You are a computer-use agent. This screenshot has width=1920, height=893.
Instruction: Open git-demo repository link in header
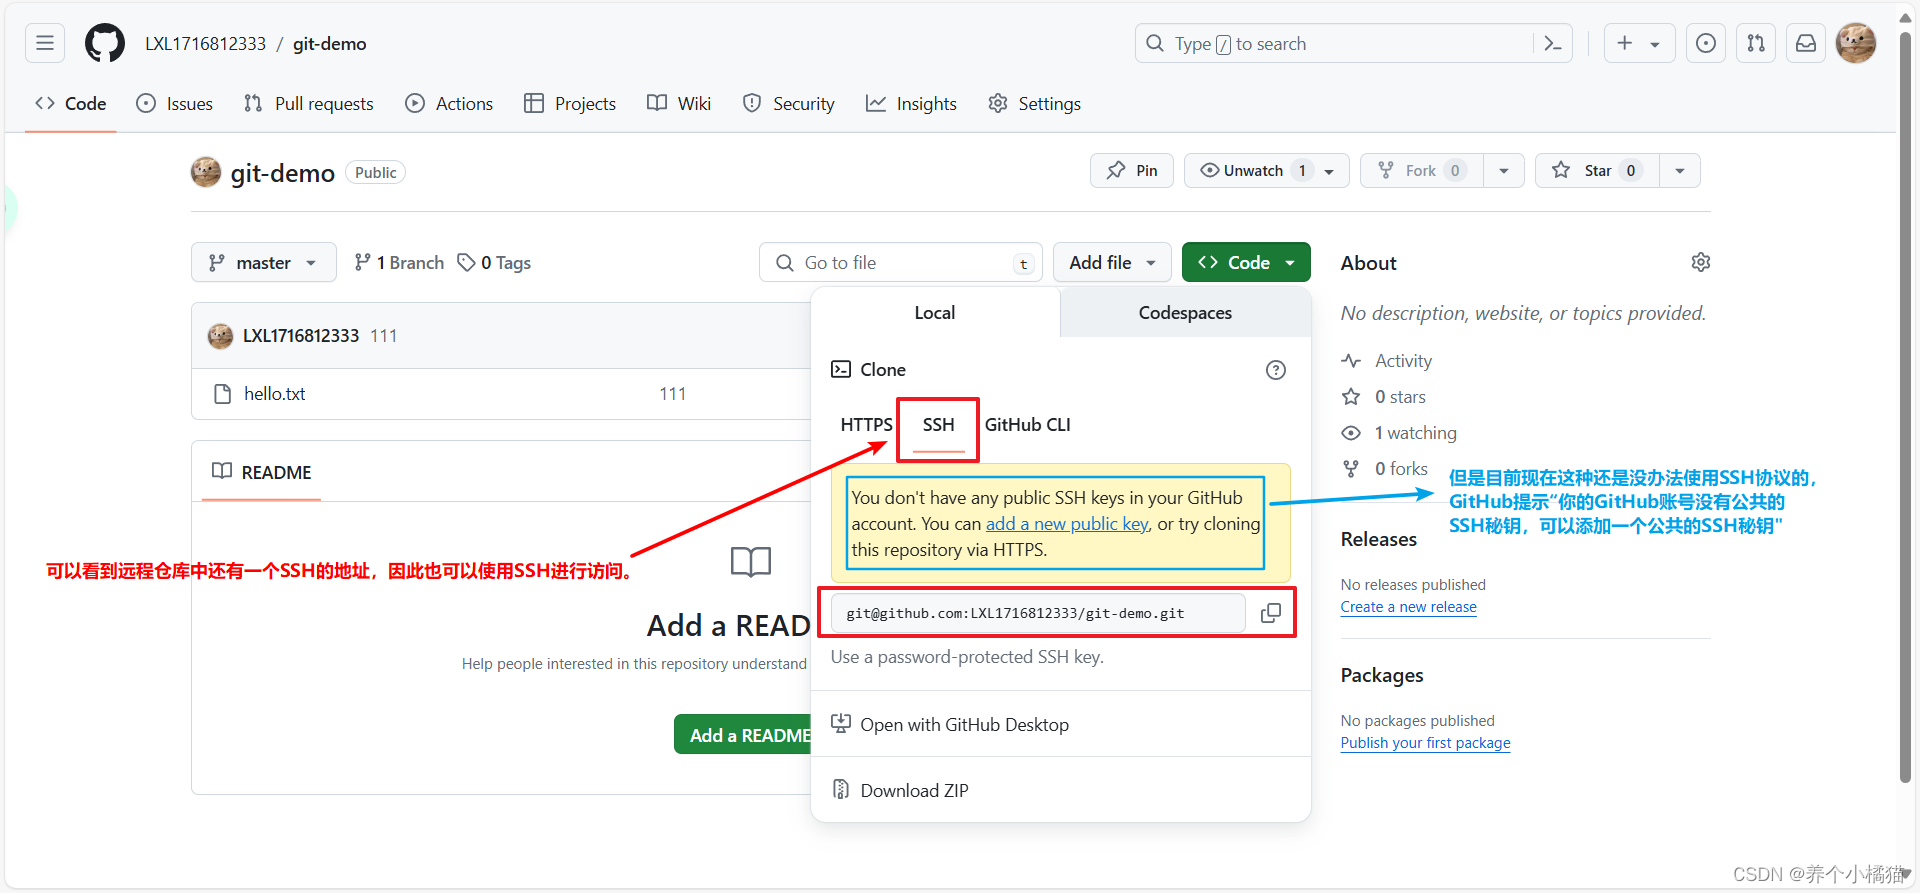(329, 44)
